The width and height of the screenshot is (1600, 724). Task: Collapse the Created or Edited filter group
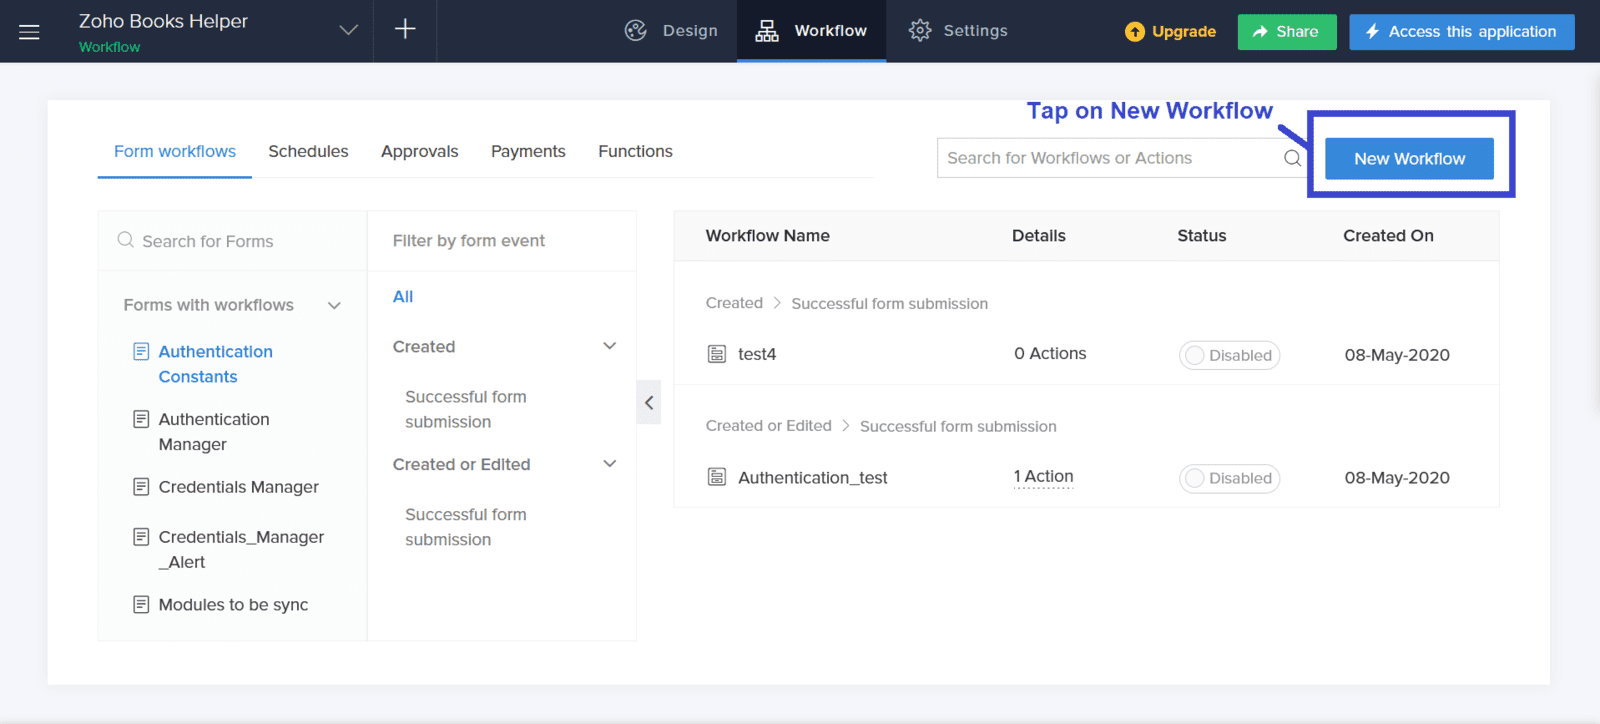609,464
